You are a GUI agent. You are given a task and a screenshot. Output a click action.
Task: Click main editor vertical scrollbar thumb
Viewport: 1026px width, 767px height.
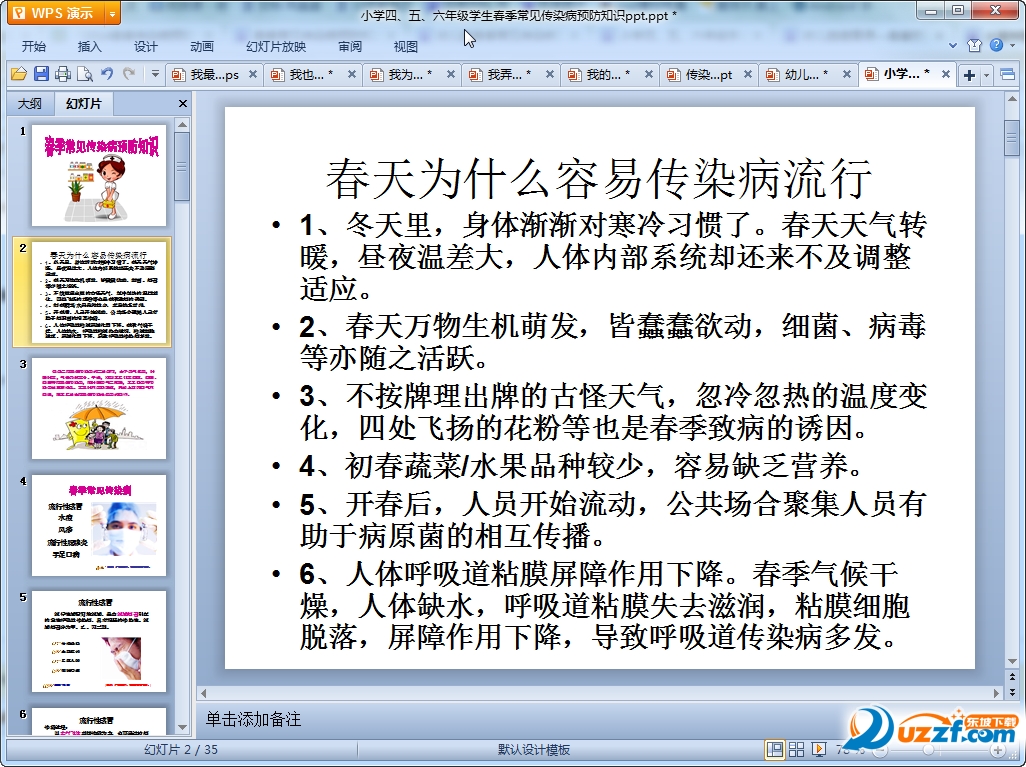pyautogui.click(x=1012, y=137)
